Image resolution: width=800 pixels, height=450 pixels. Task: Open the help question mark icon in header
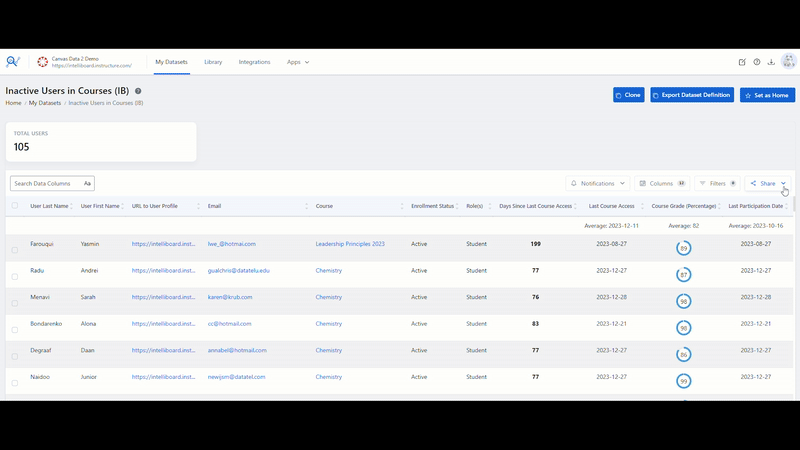[757, 62]
